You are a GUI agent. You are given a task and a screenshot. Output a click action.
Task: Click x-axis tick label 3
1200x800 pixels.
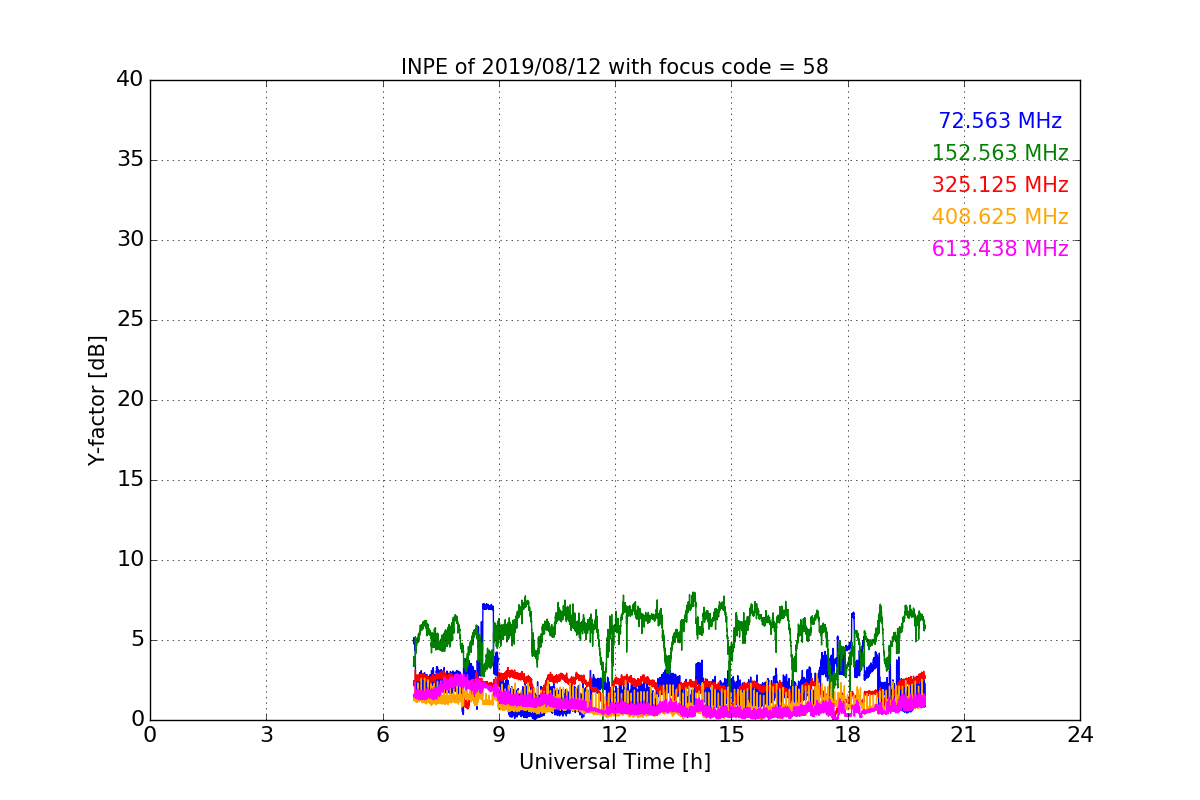266,735
